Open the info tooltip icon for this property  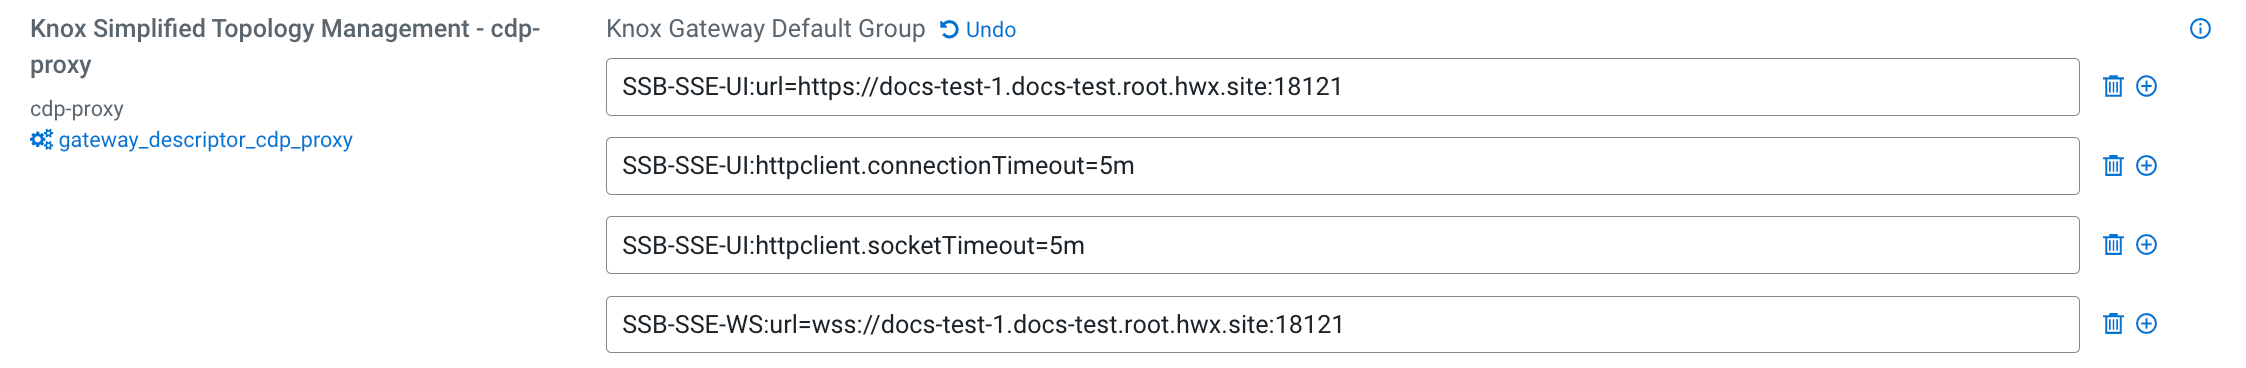point(2200,28)
